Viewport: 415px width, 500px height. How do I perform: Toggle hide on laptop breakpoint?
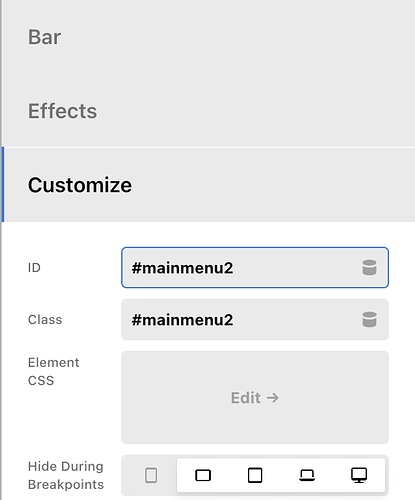[307, 475]
